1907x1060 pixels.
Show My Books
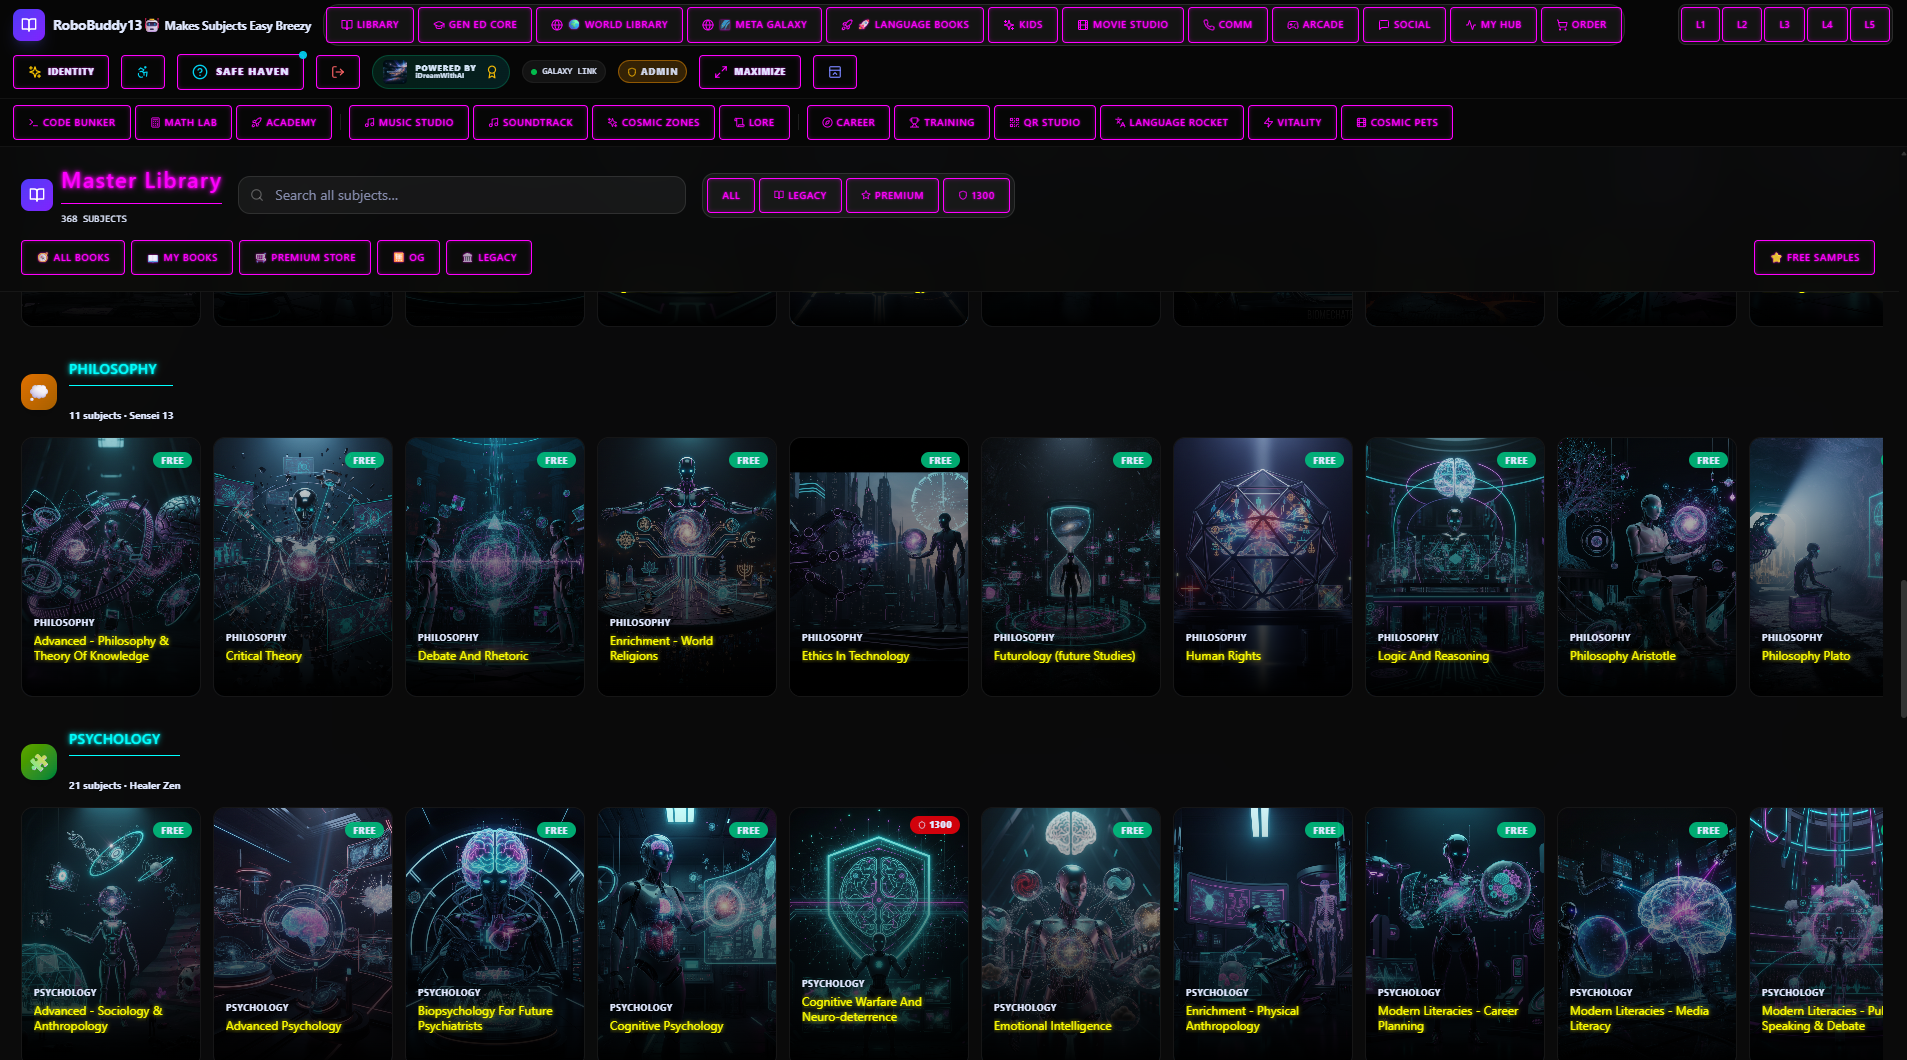click(182, 258)
